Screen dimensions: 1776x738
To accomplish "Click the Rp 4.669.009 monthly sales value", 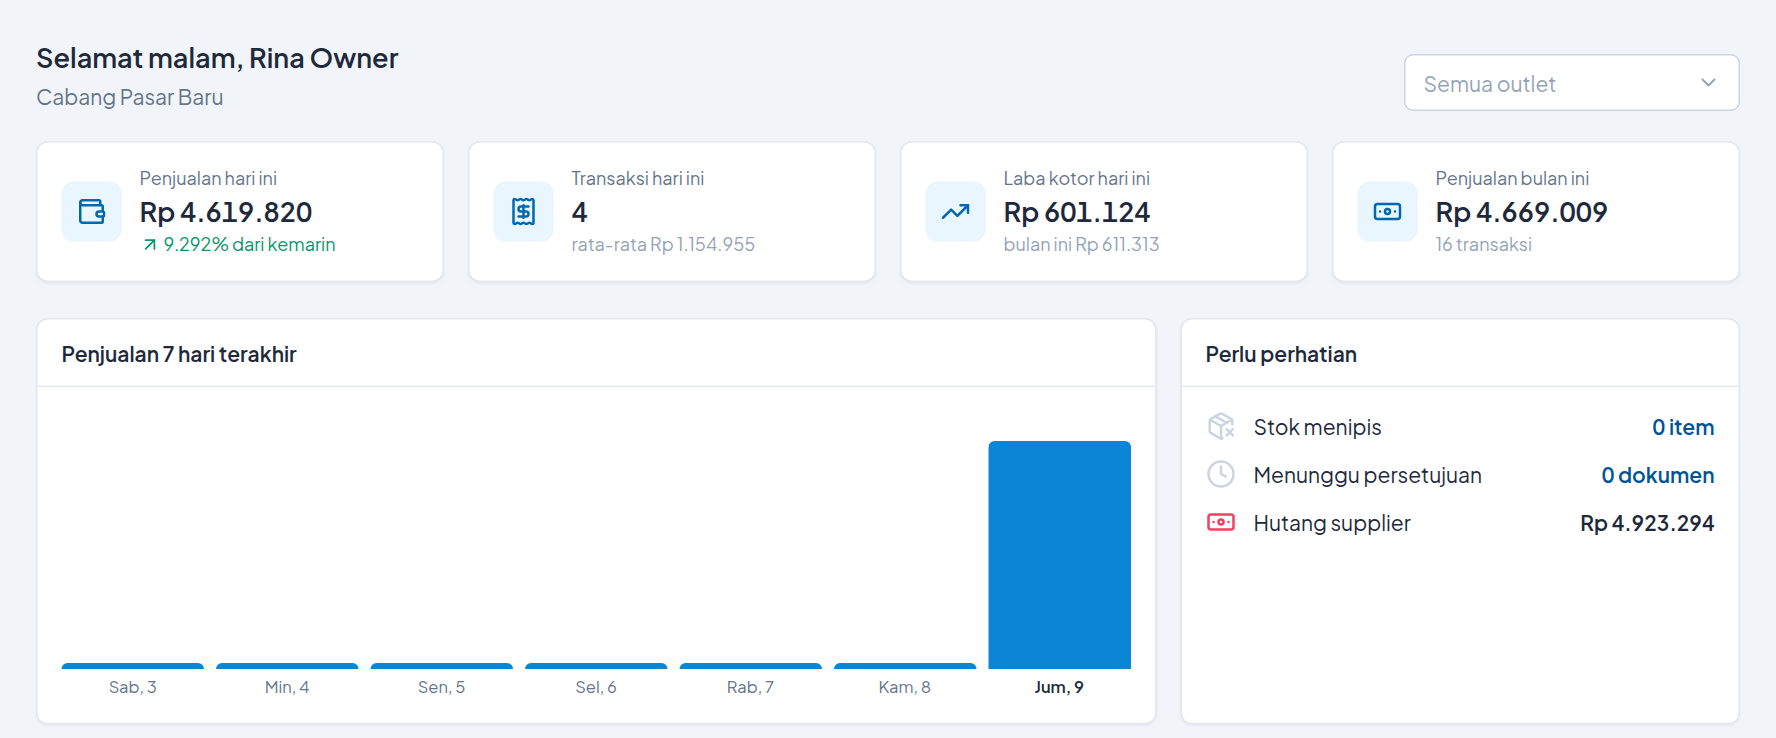I will [x=1521, y=212].
